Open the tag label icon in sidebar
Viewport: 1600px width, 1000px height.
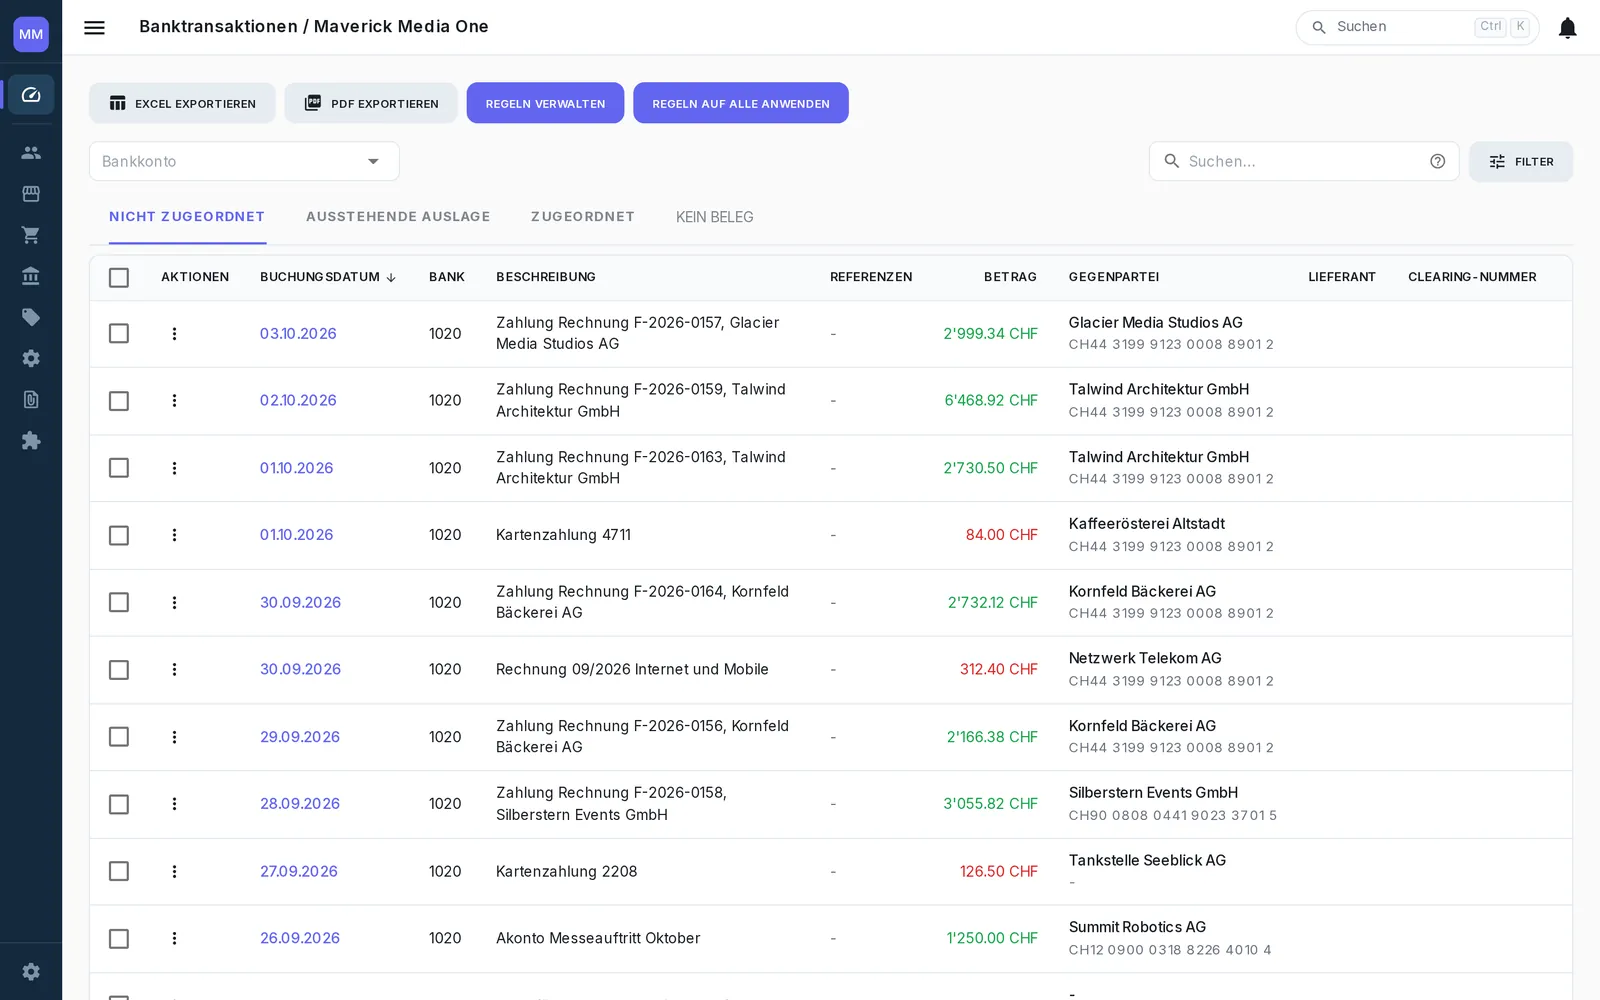tap(31, 317)
